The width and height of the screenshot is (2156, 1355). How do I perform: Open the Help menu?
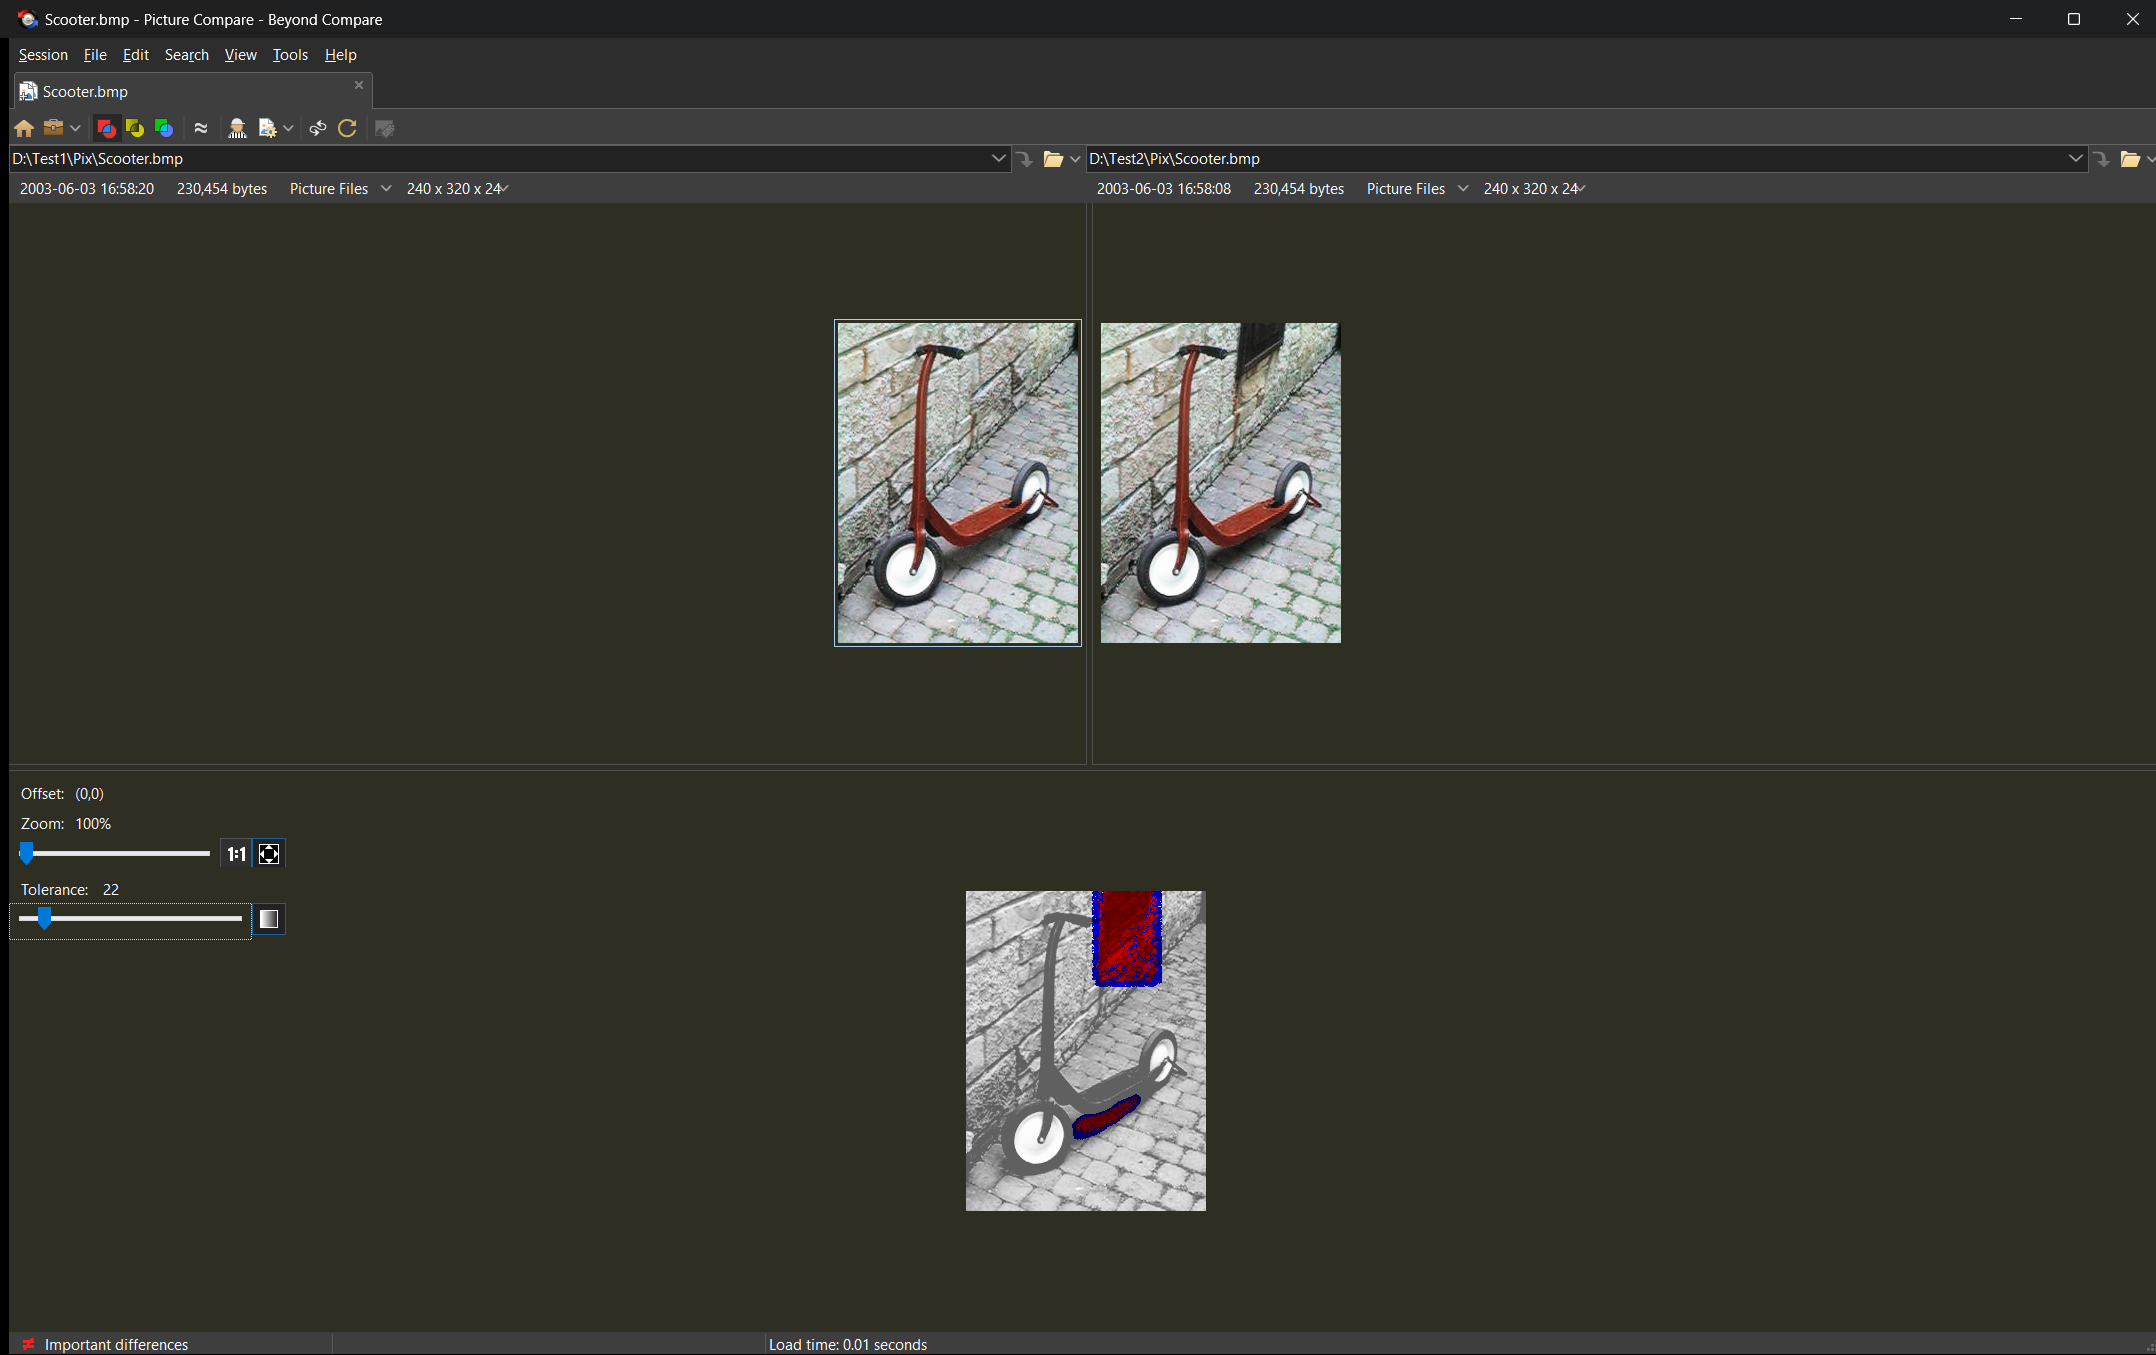point(341,55)
